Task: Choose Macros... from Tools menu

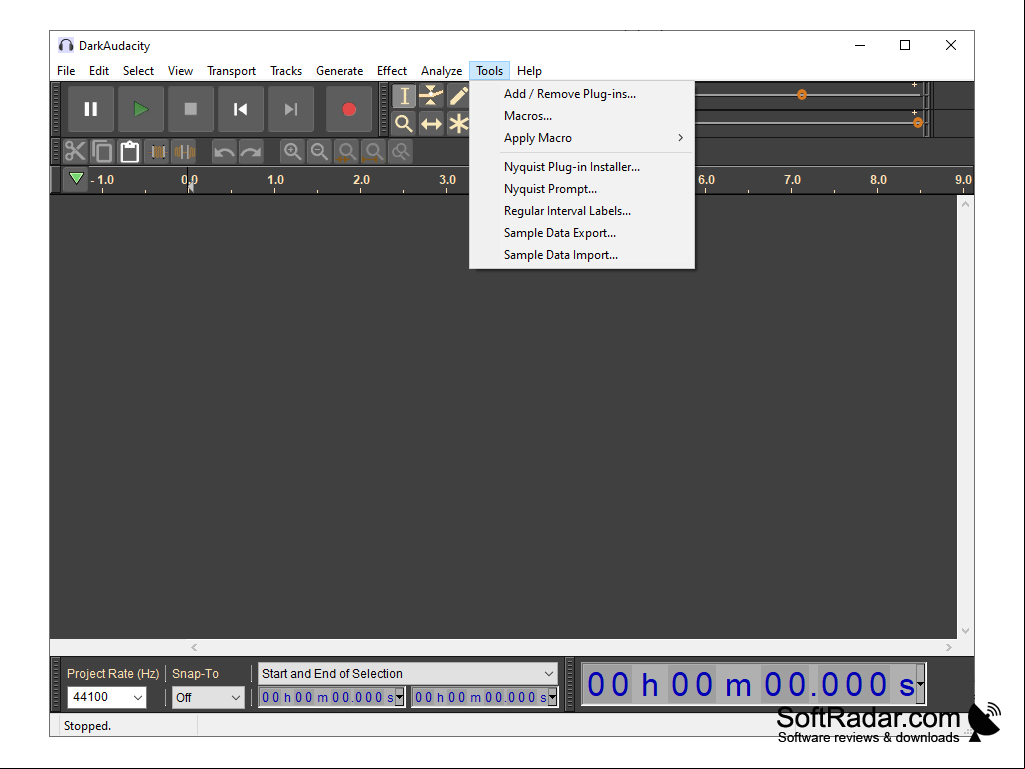Action: 582,116
